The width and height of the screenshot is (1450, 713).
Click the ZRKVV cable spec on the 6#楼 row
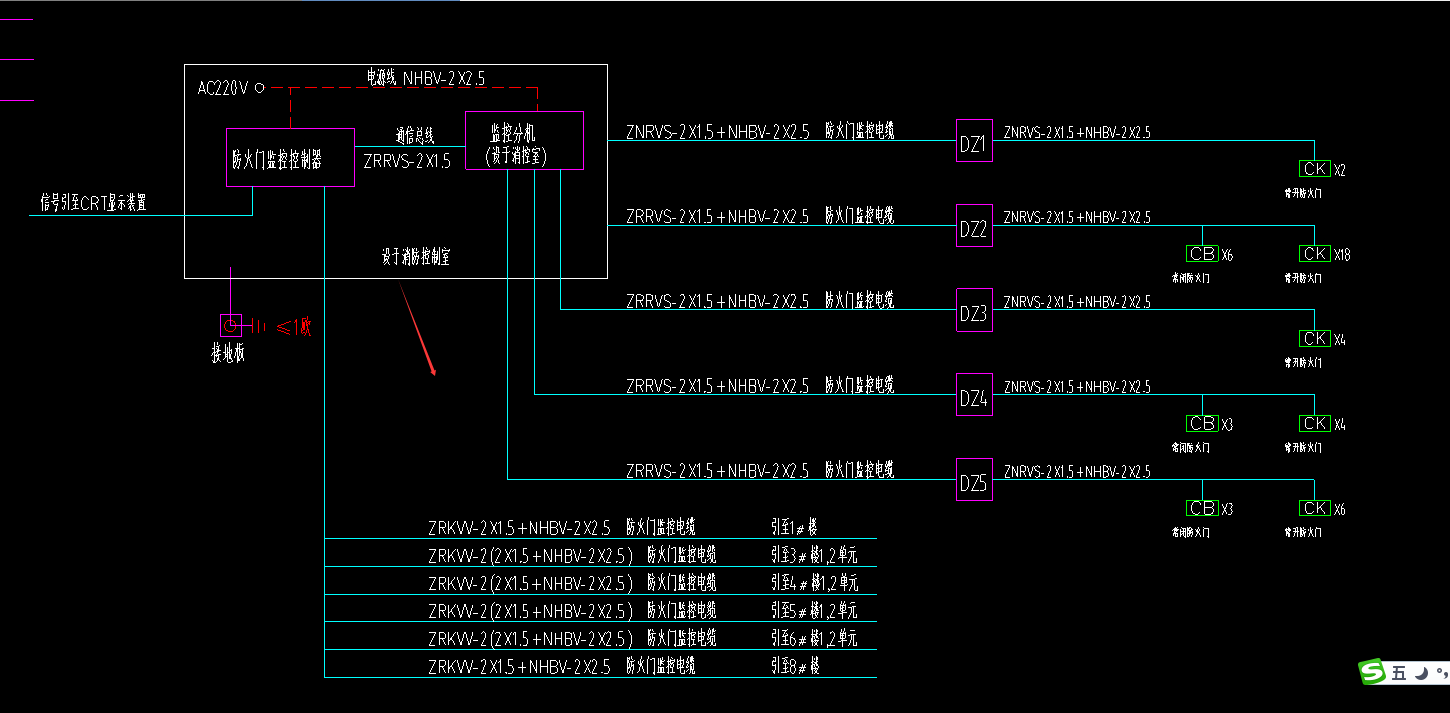click(x=530, y=639)
